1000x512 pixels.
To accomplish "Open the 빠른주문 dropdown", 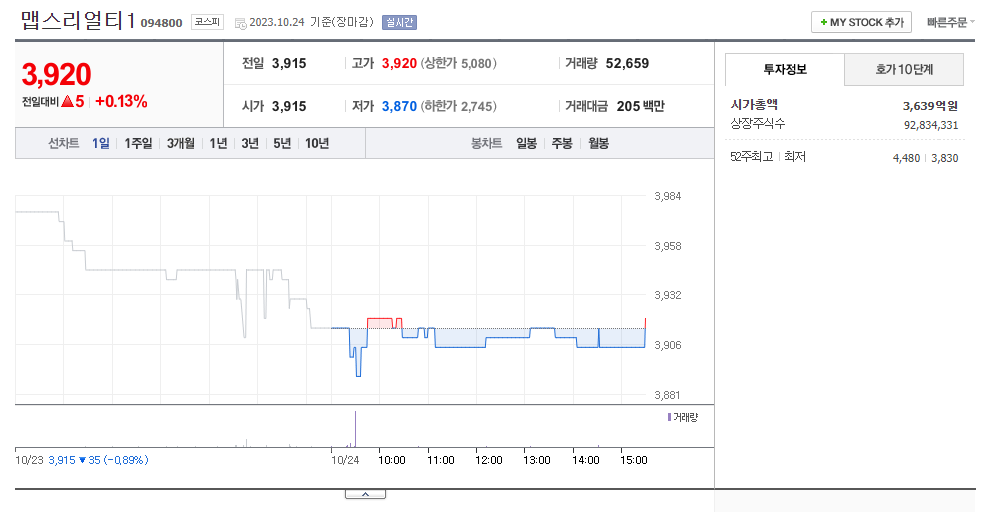I will coord(950,22).
